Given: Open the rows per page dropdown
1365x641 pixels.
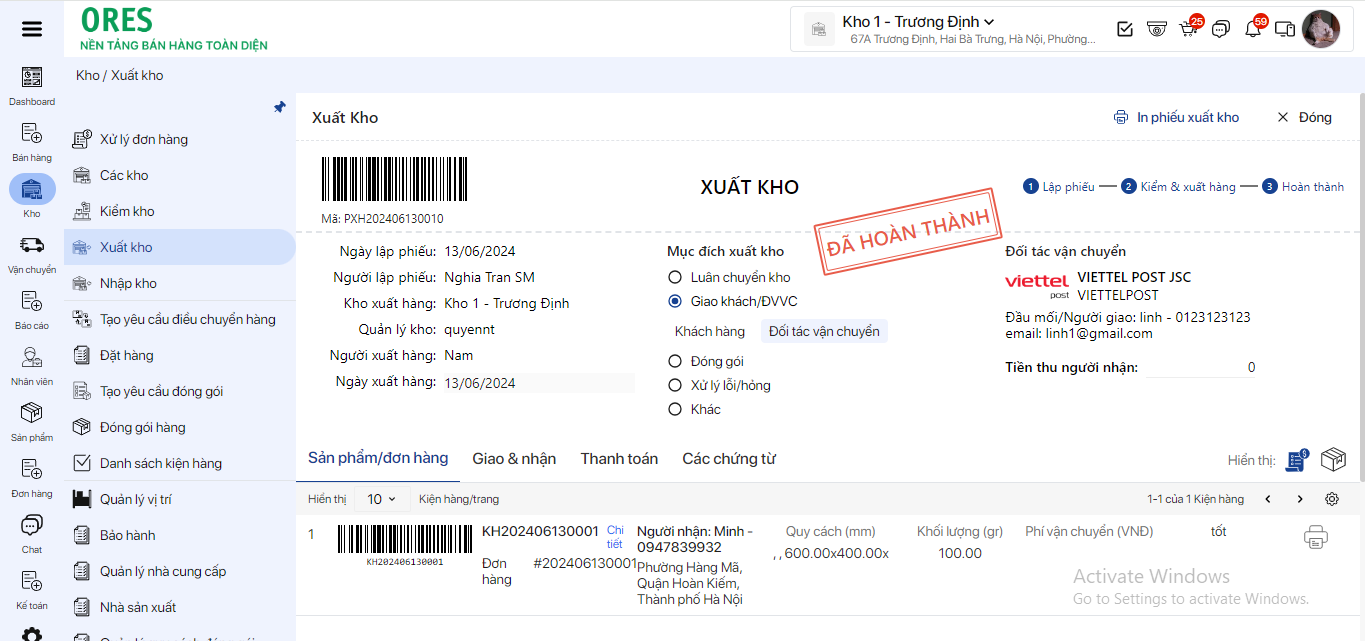Looking at the screenshot, I should coord(380,499).
